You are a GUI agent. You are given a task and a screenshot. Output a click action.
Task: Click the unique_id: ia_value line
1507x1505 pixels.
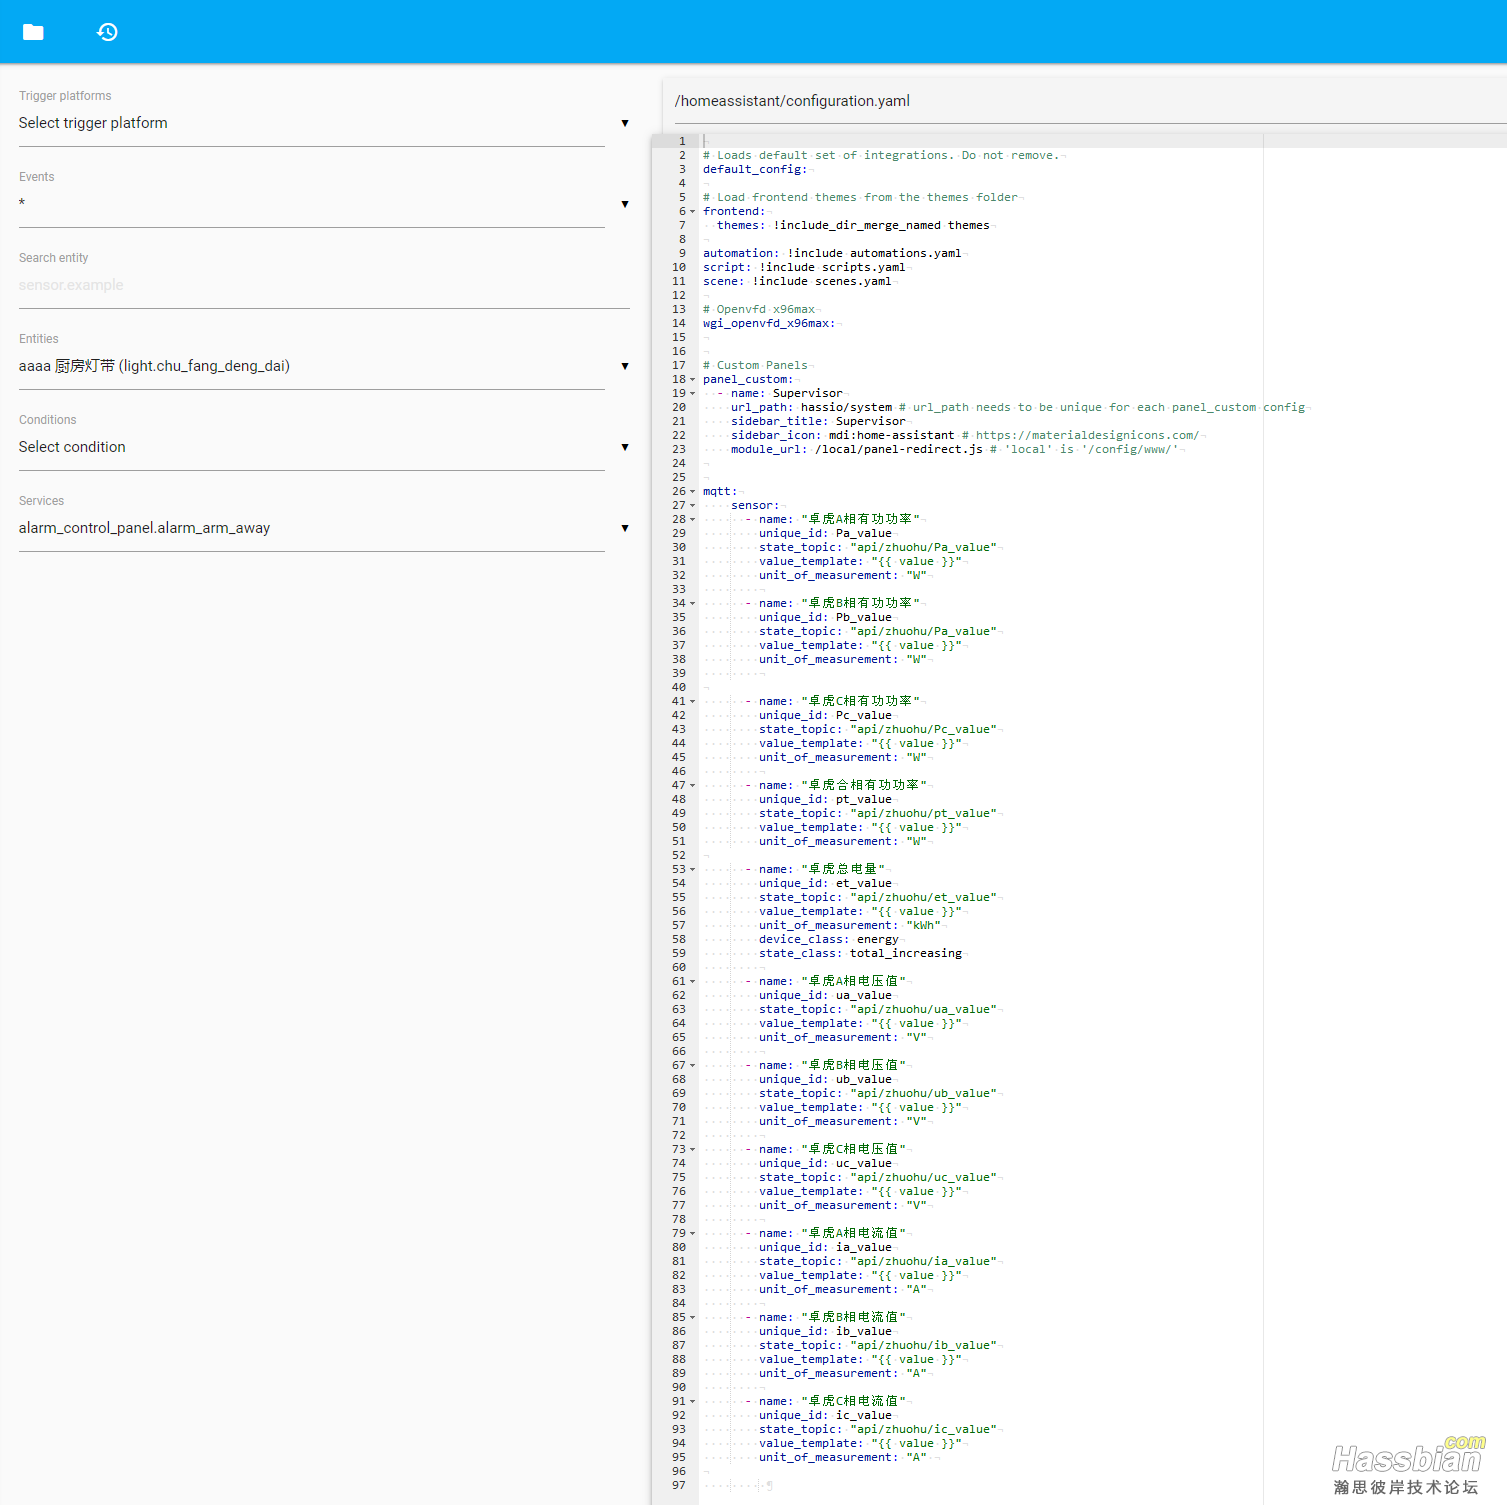click(x=825, y=1248)
